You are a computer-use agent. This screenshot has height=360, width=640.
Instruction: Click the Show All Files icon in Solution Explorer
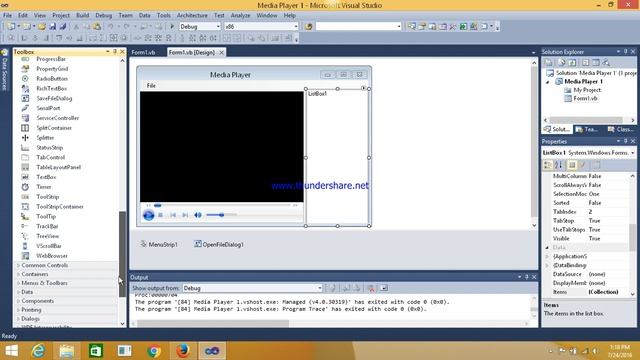[x=562, y=62]
